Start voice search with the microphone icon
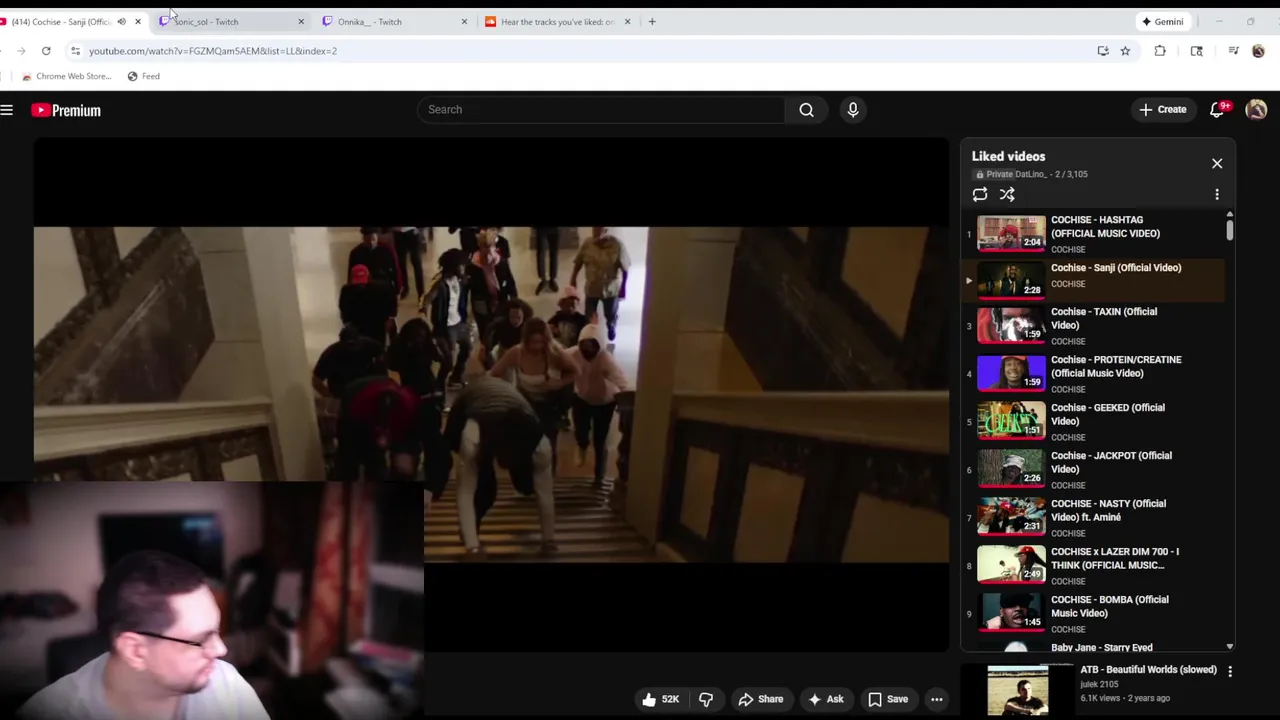The width and height of the screenshot is (1280, 720). pyautogui.click(x=853, y=110)
